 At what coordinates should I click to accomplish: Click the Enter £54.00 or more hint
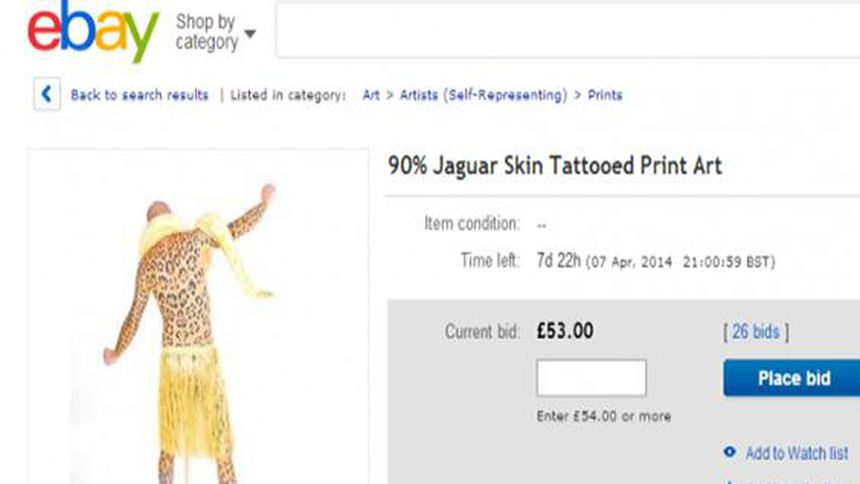click(603, 416)
